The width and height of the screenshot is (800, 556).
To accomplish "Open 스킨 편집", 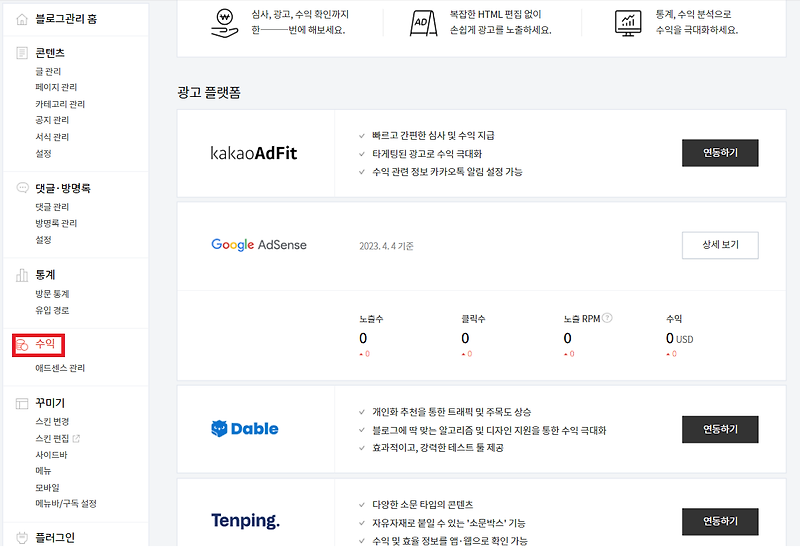I will [52, 438].
